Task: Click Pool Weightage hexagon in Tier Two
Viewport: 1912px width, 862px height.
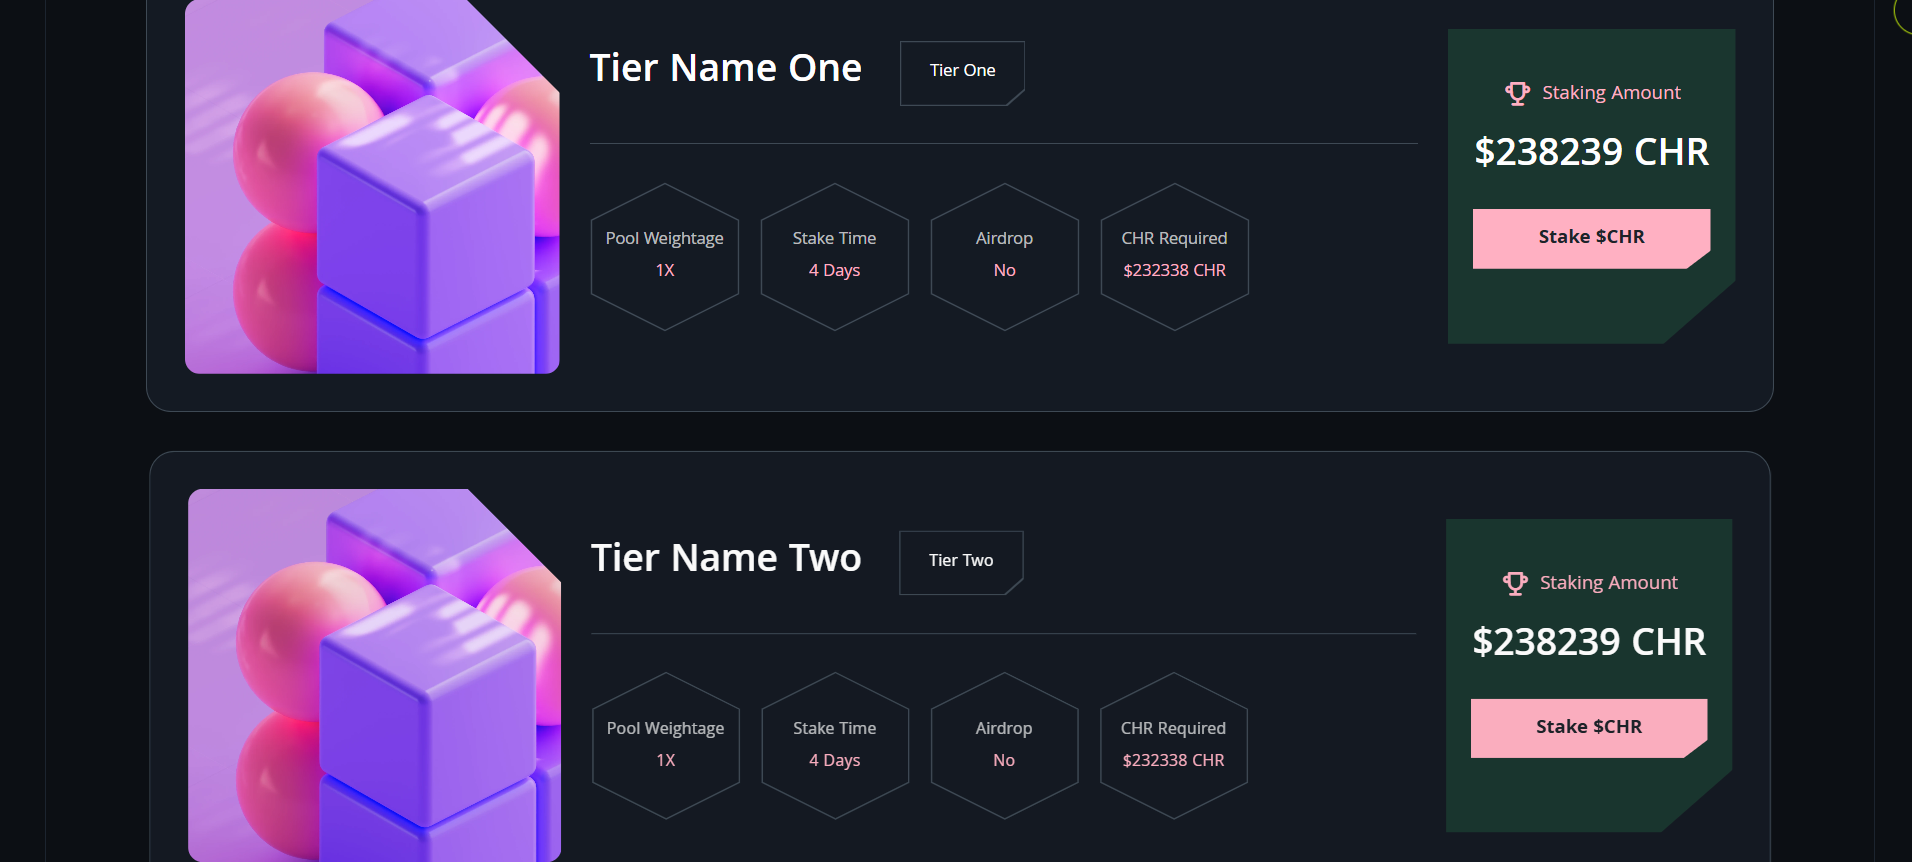Action: click(x=666, y=746)
